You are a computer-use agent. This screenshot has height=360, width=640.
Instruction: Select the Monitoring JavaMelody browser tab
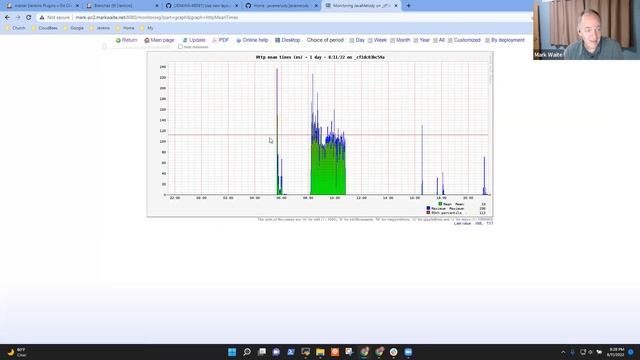tap(361, 6)
